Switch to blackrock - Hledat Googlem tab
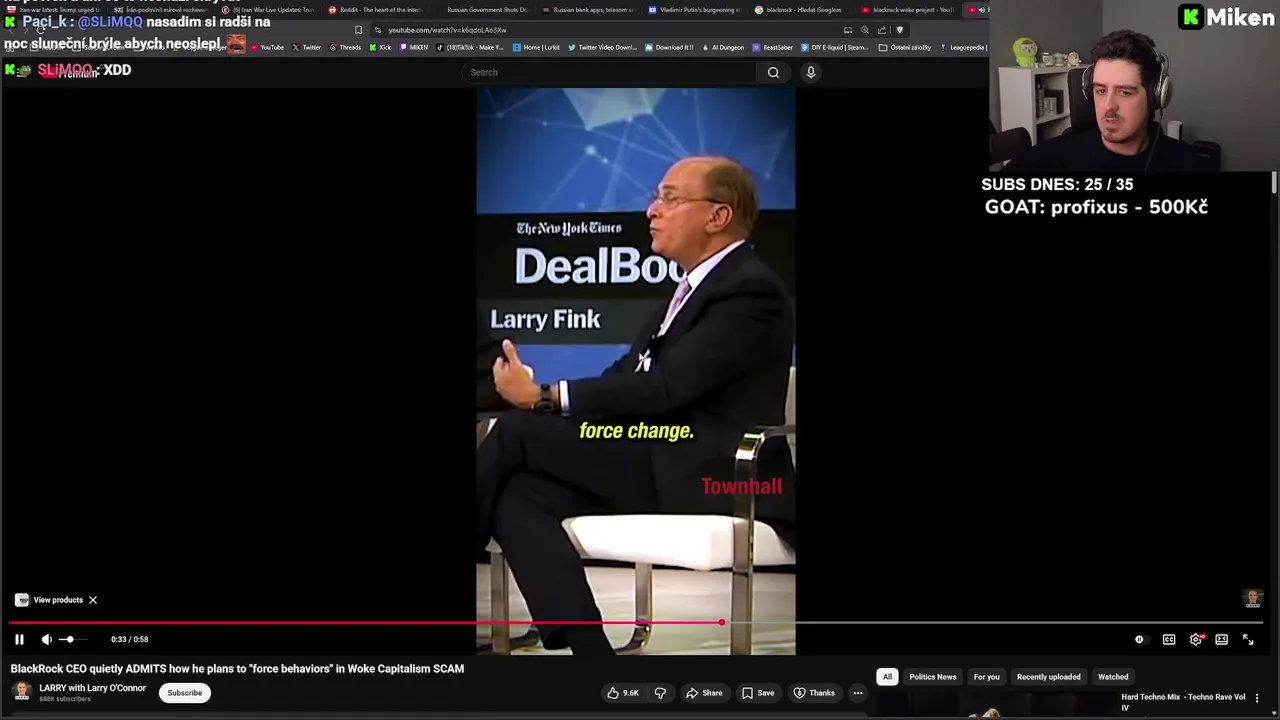1280x720 pixels. coord(803,10)
